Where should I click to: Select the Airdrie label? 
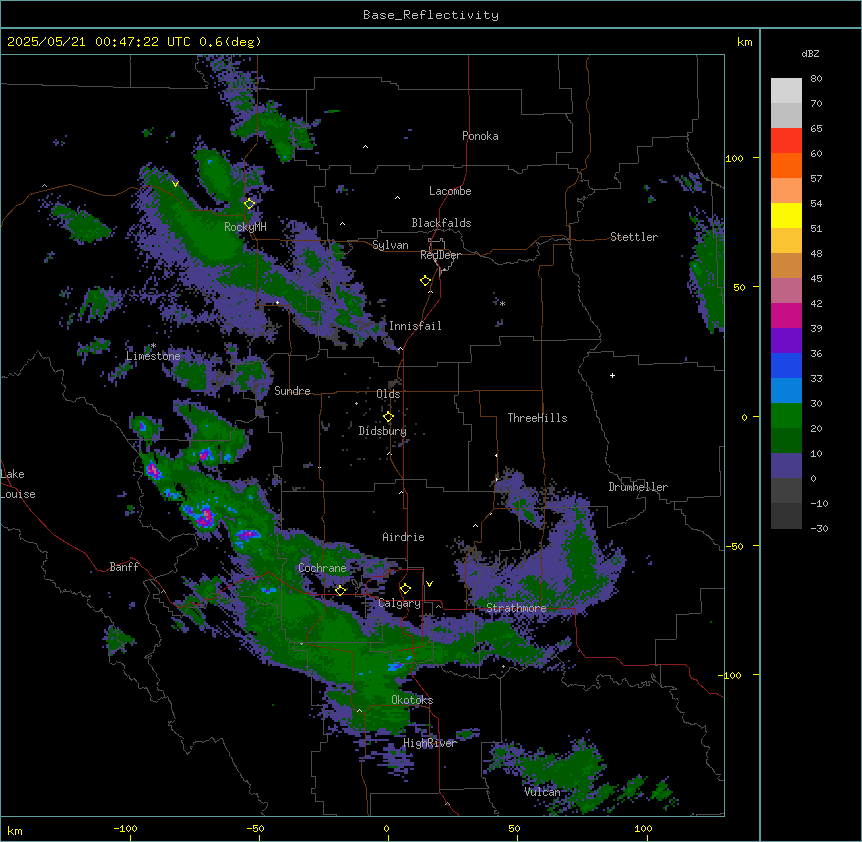(x=403, y=537)
